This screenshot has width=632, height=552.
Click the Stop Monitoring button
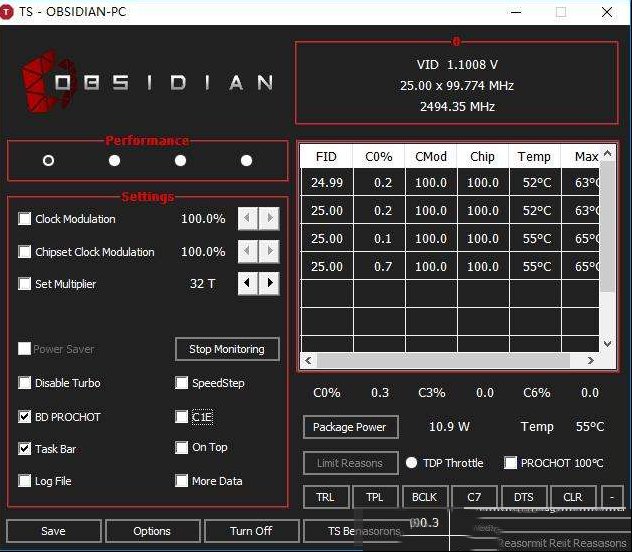click(x=227, y=349)
